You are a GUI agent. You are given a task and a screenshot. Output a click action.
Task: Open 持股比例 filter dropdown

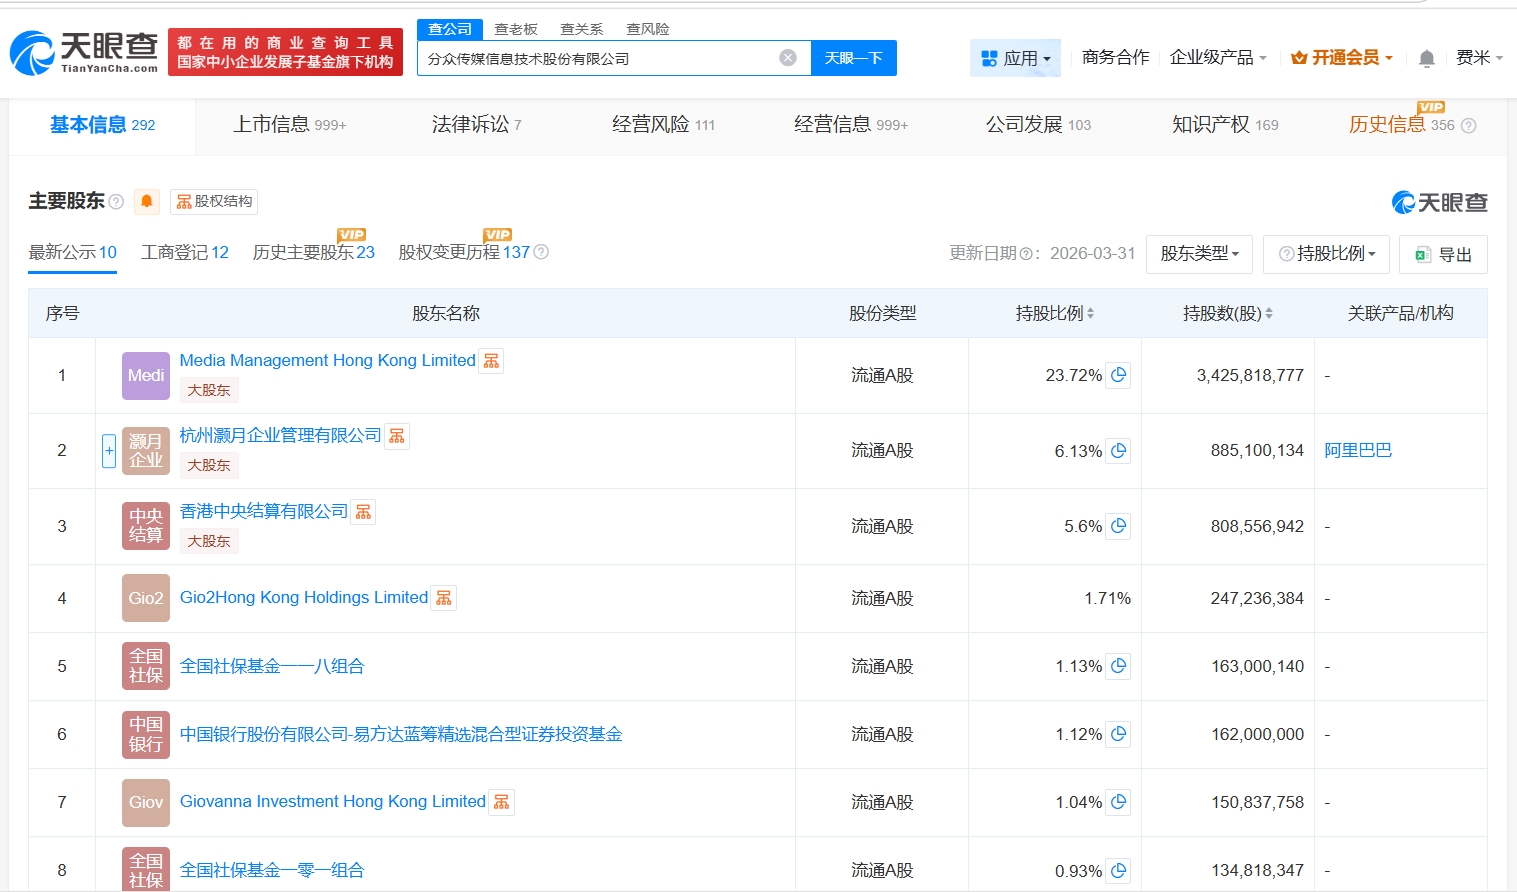pos(1327,254)
